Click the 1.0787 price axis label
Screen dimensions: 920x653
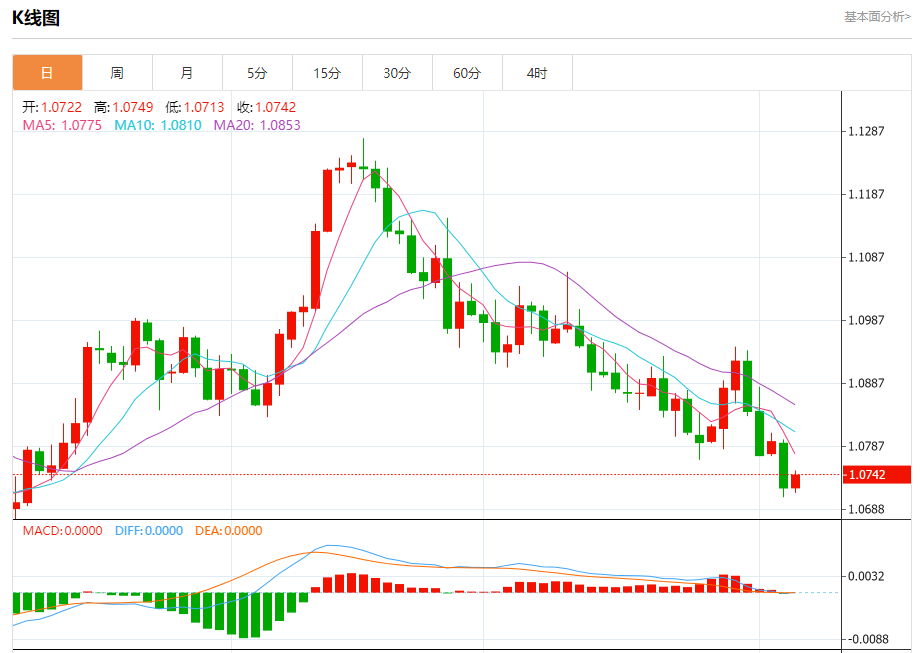866,446
